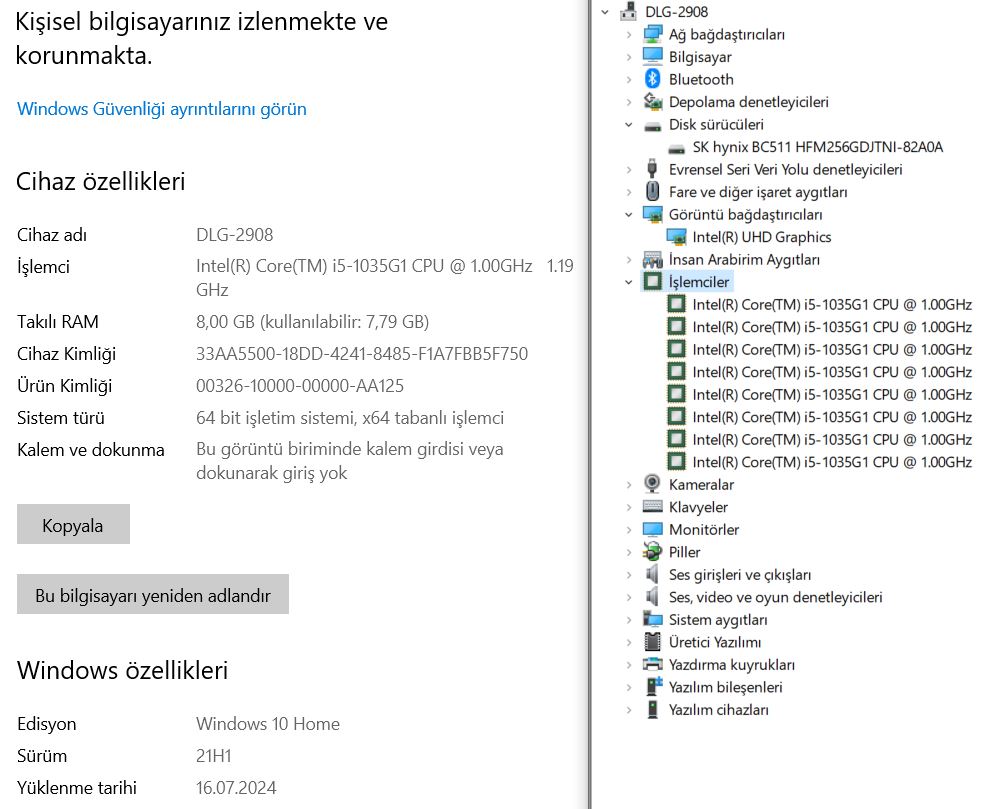Expand the Sistem aygıtları category
This screenshot has width=1006, height=809.
click(629, 620)
